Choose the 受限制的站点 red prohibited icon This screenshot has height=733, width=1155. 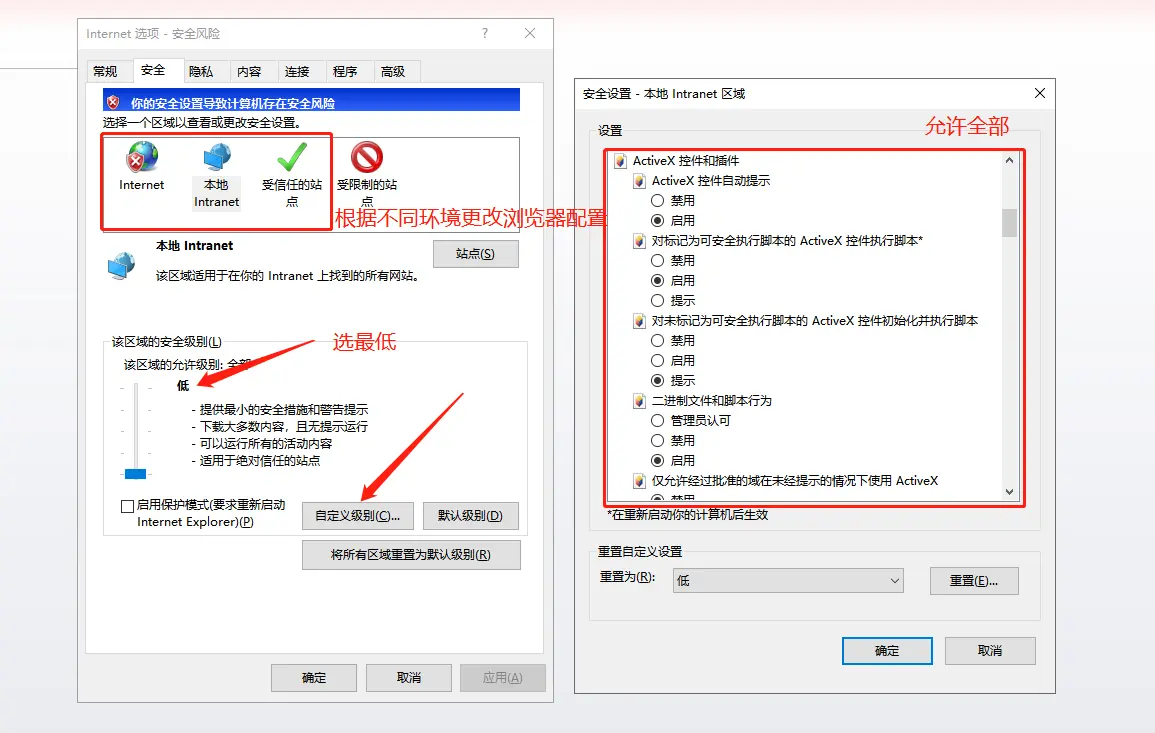[x=367, y=157]
